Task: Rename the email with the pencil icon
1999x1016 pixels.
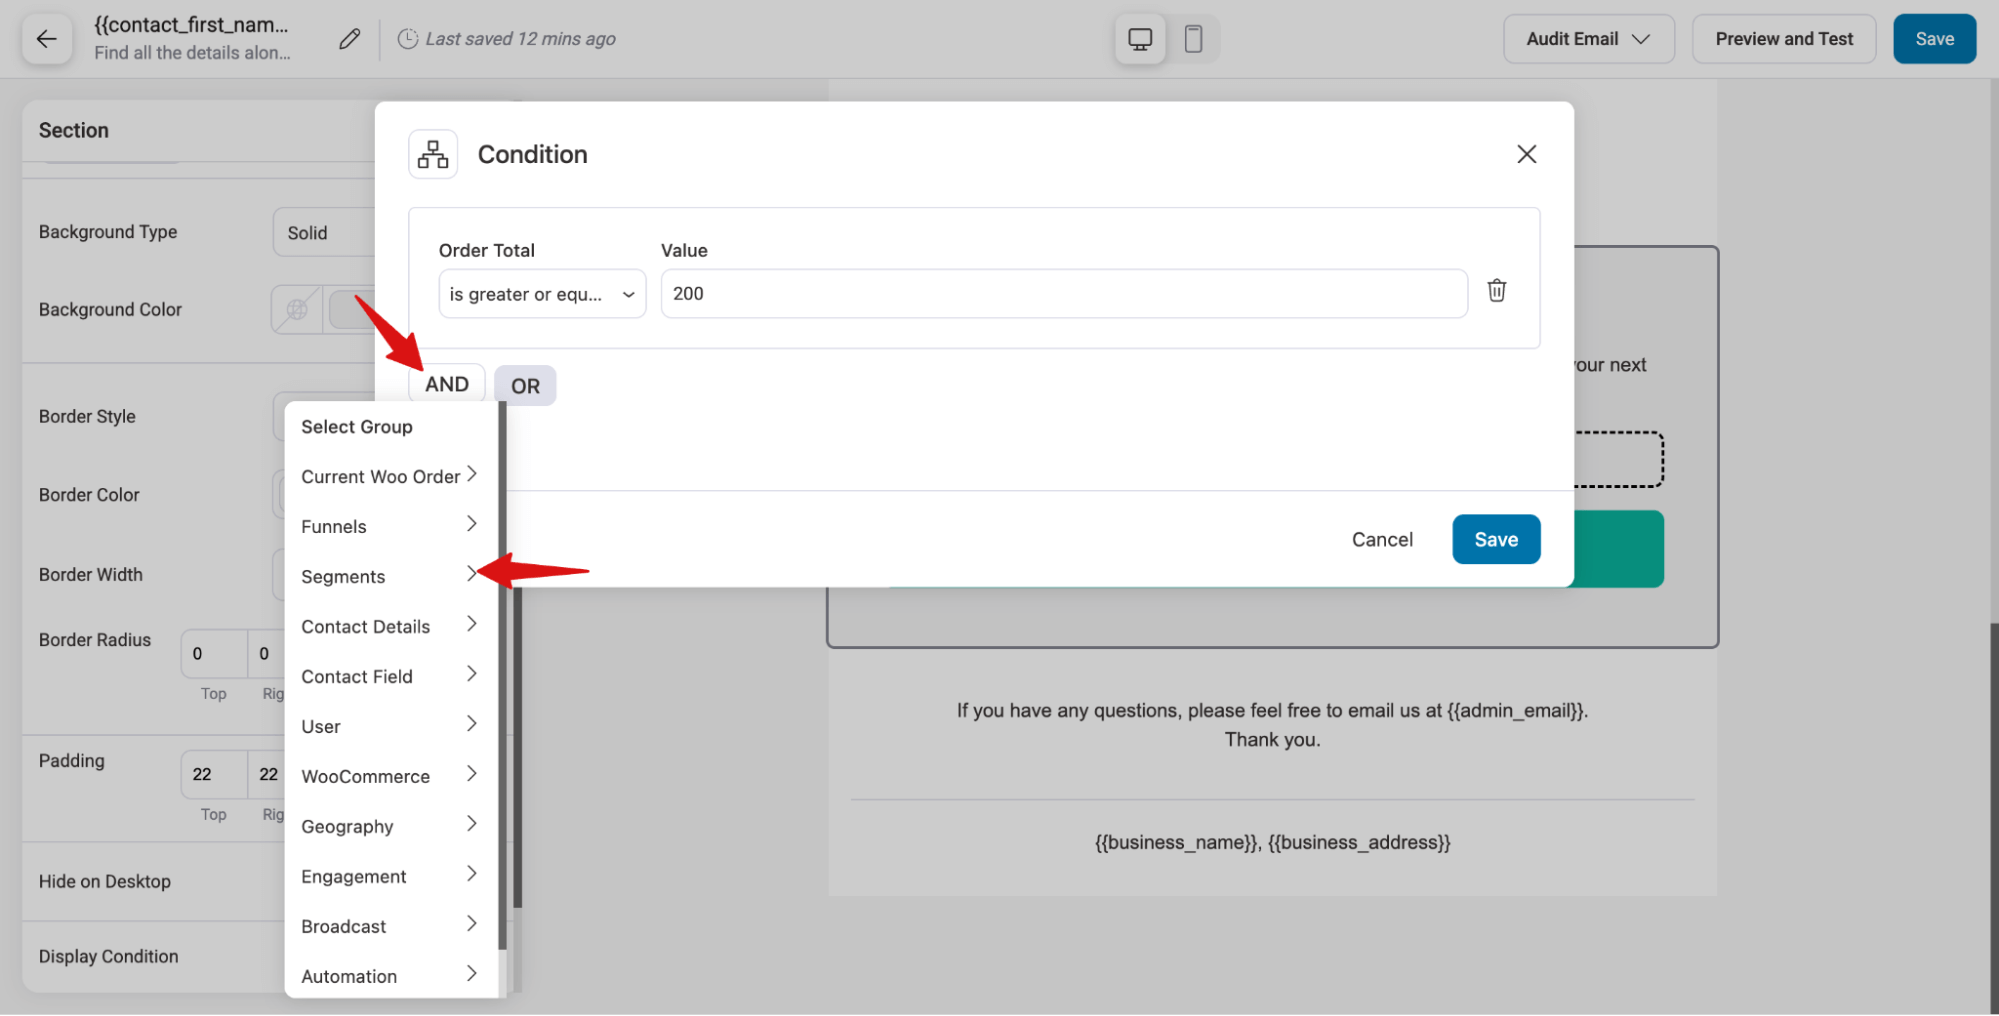Action: coord(348,37)
